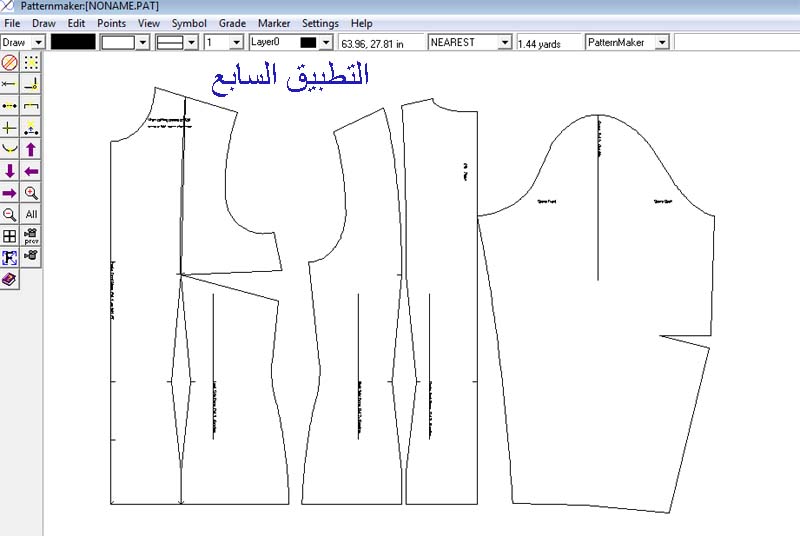
Task: Pan left with the purple left arrow
Action: coord(31,171)
